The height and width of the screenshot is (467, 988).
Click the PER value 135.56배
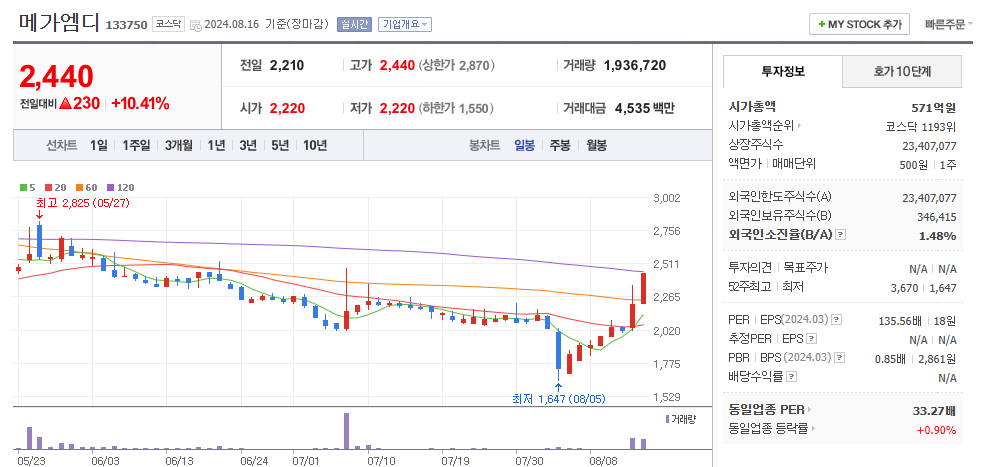click(x=901, y=321)
